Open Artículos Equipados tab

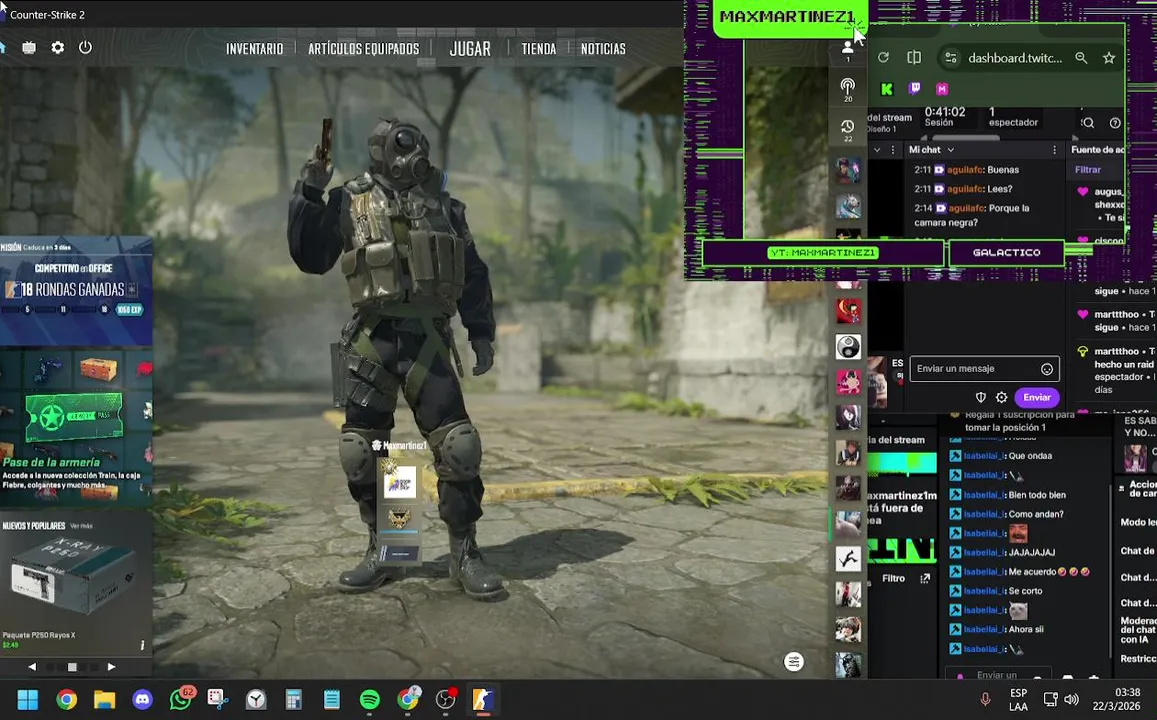tap(364, 49)
